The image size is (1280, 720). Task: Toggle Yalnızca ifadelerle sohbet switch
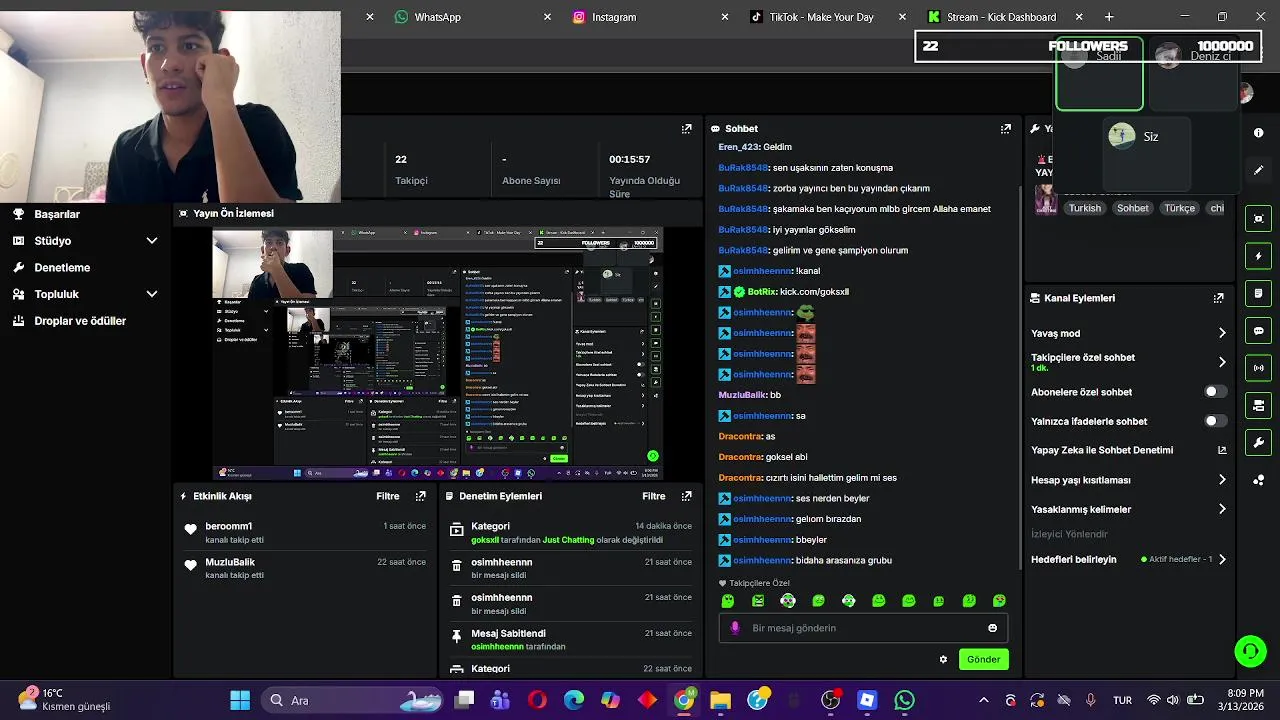pyautogui.click(x=1215, y=421)
